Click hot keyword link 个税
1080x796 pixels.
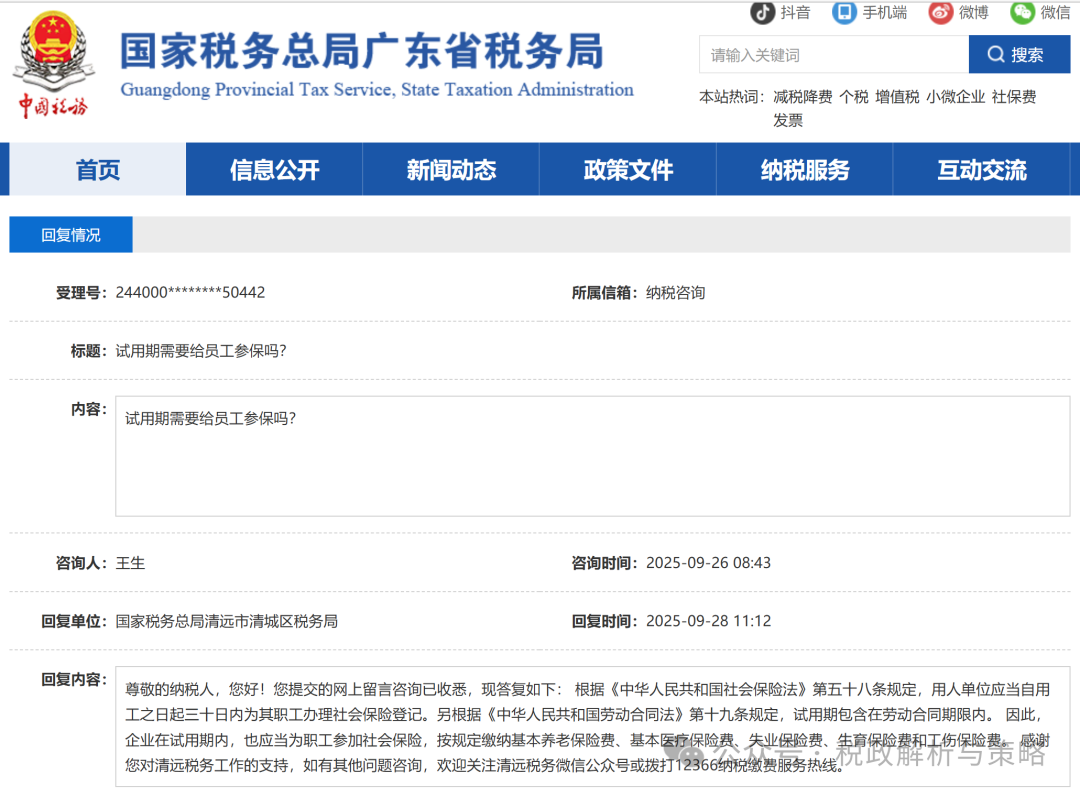click(x=853, y=97)
